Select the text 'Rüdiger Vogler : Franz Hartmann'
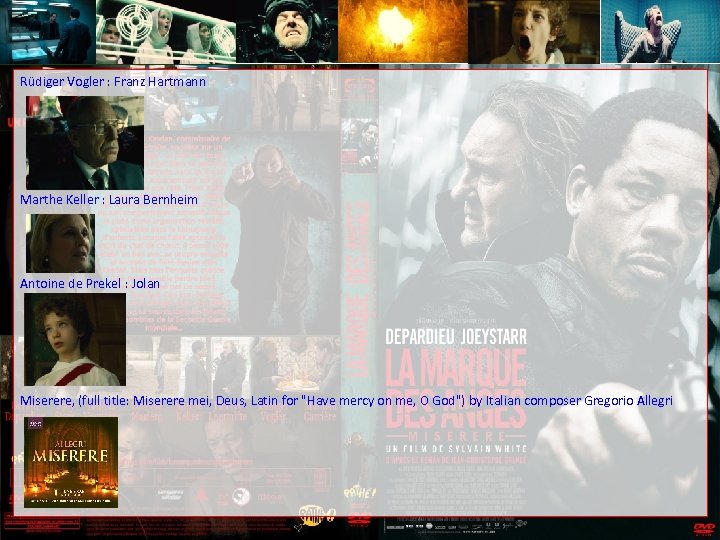The image size is (720, 540). point(113,82)
